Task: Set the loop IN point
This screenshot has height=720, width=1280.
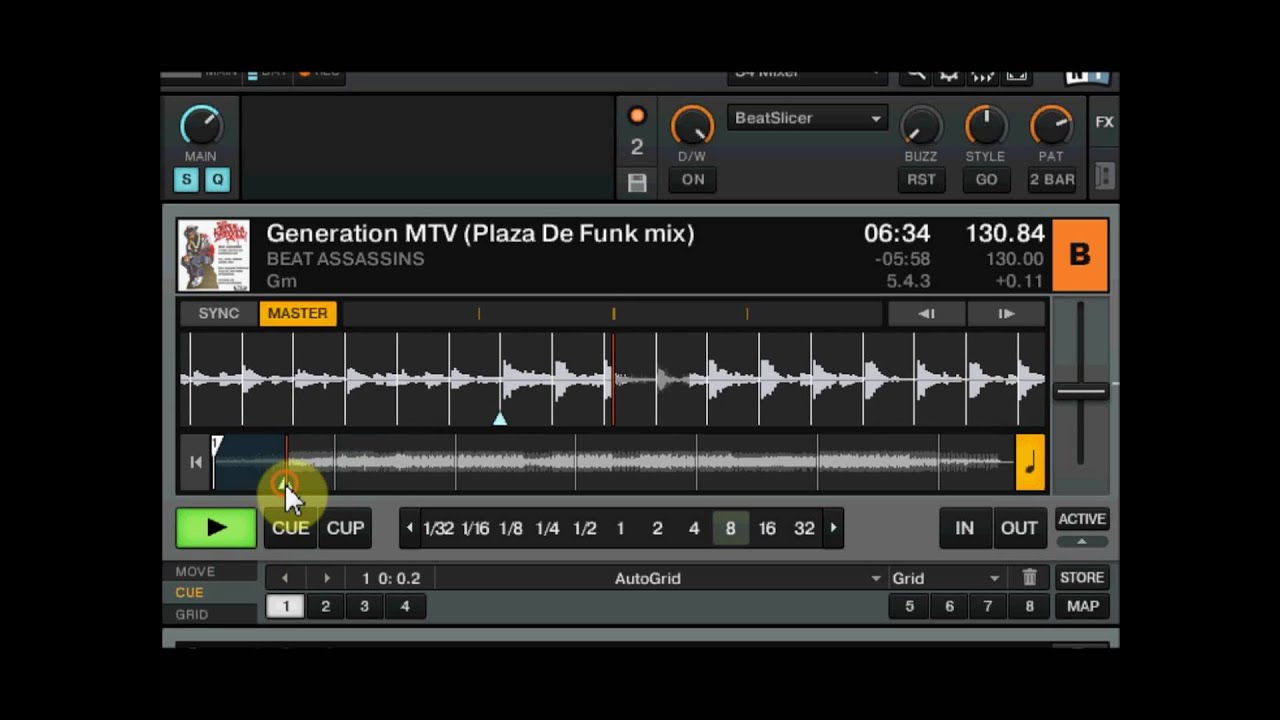Action: (964, 528)
